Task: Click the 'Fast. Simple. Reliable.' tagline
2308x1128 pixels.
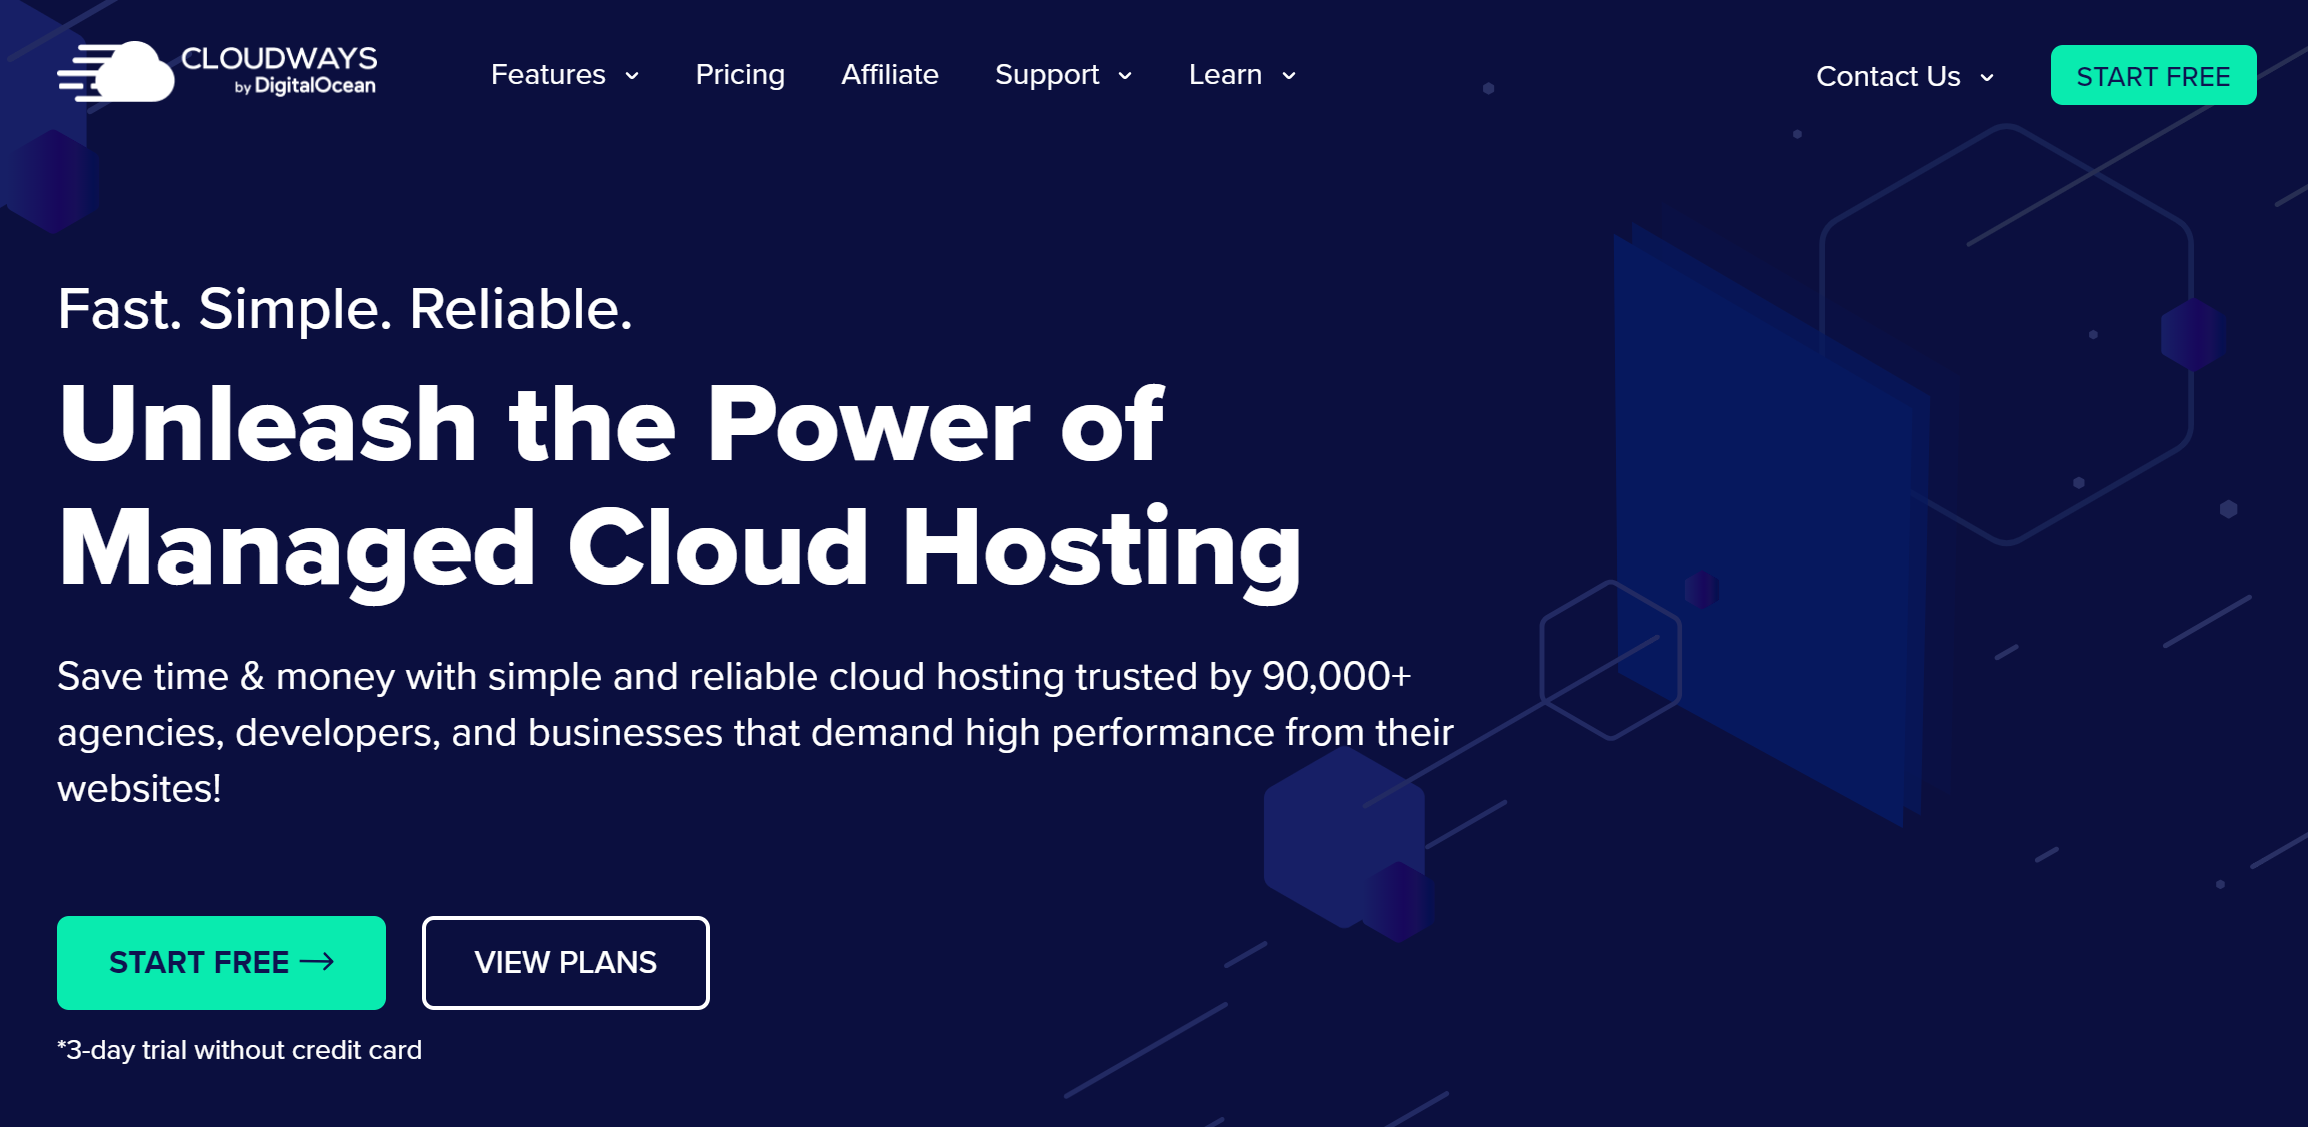Action: pos(345,309)
